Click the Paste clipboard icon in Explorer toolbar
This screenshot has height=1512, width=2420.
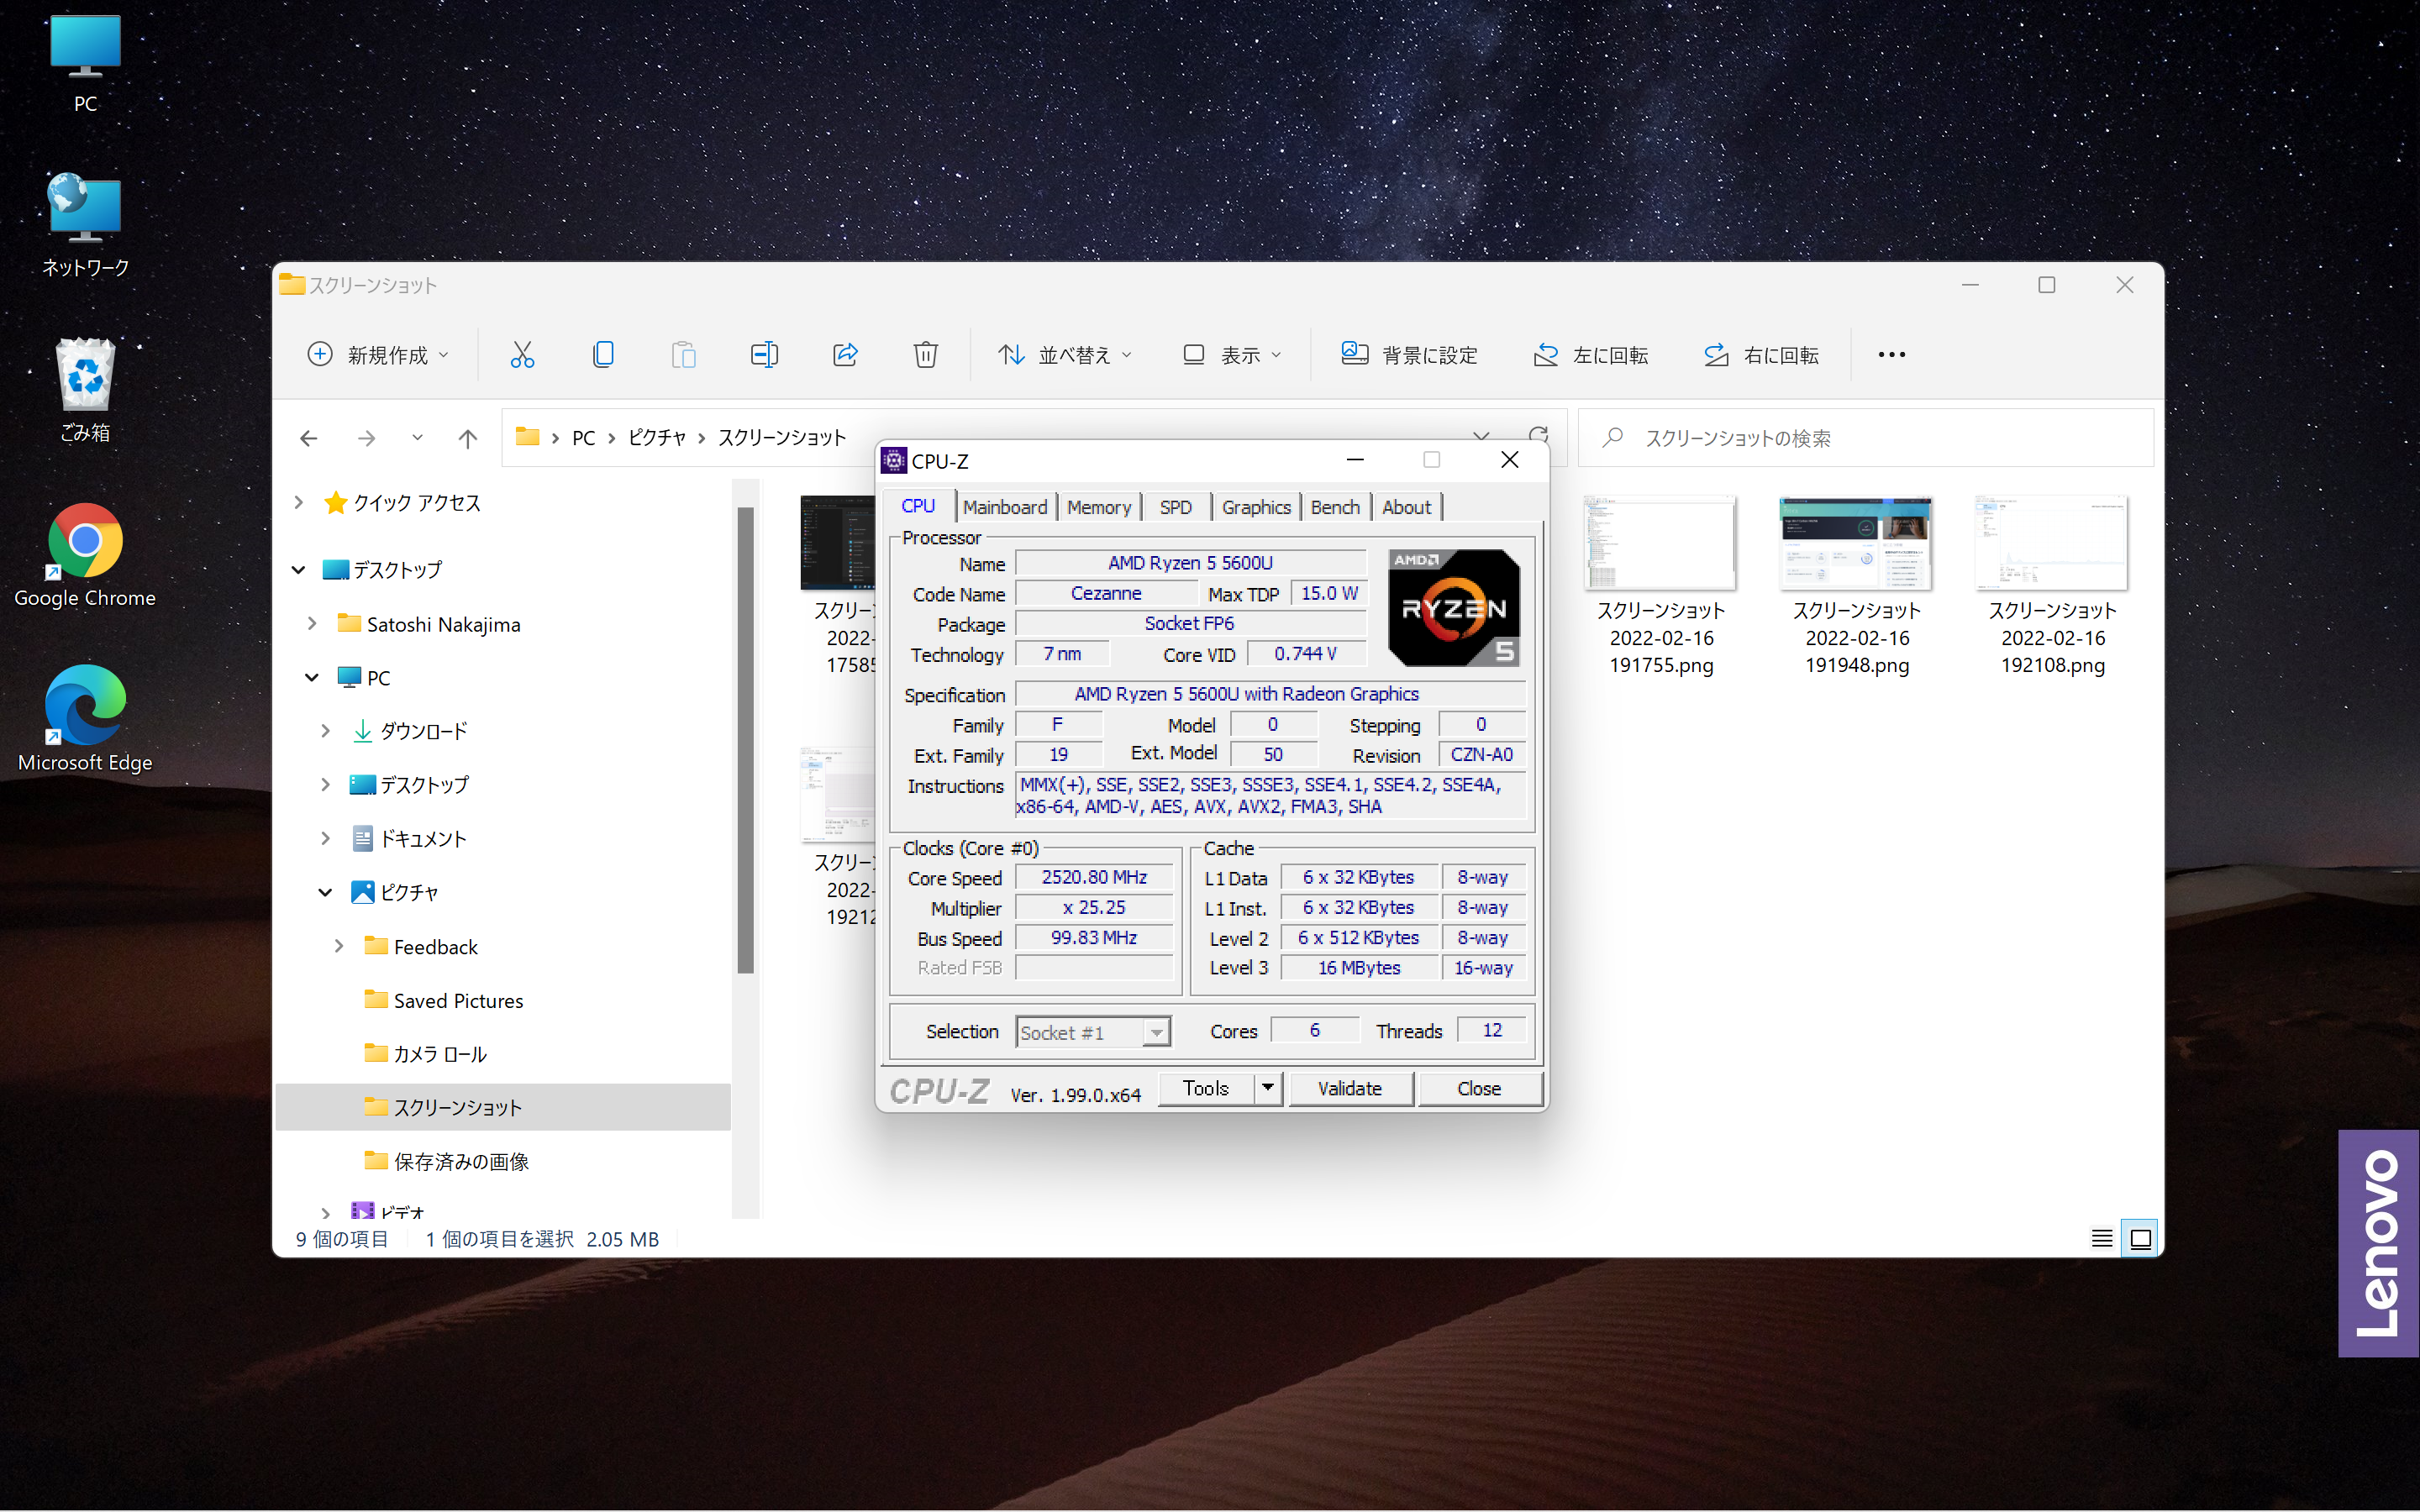[683, 354]
